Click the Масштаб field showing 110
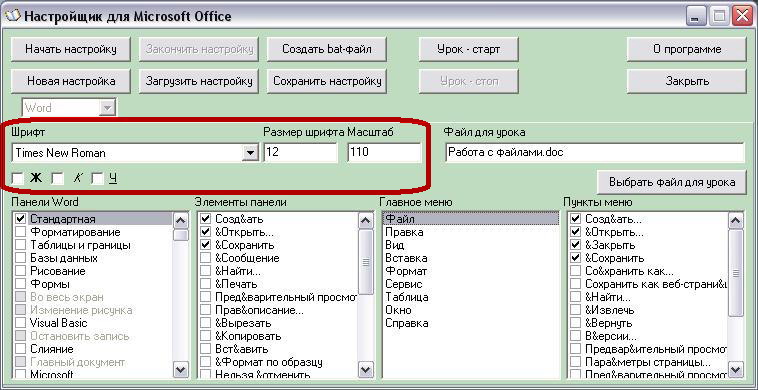 click(384, 153)
